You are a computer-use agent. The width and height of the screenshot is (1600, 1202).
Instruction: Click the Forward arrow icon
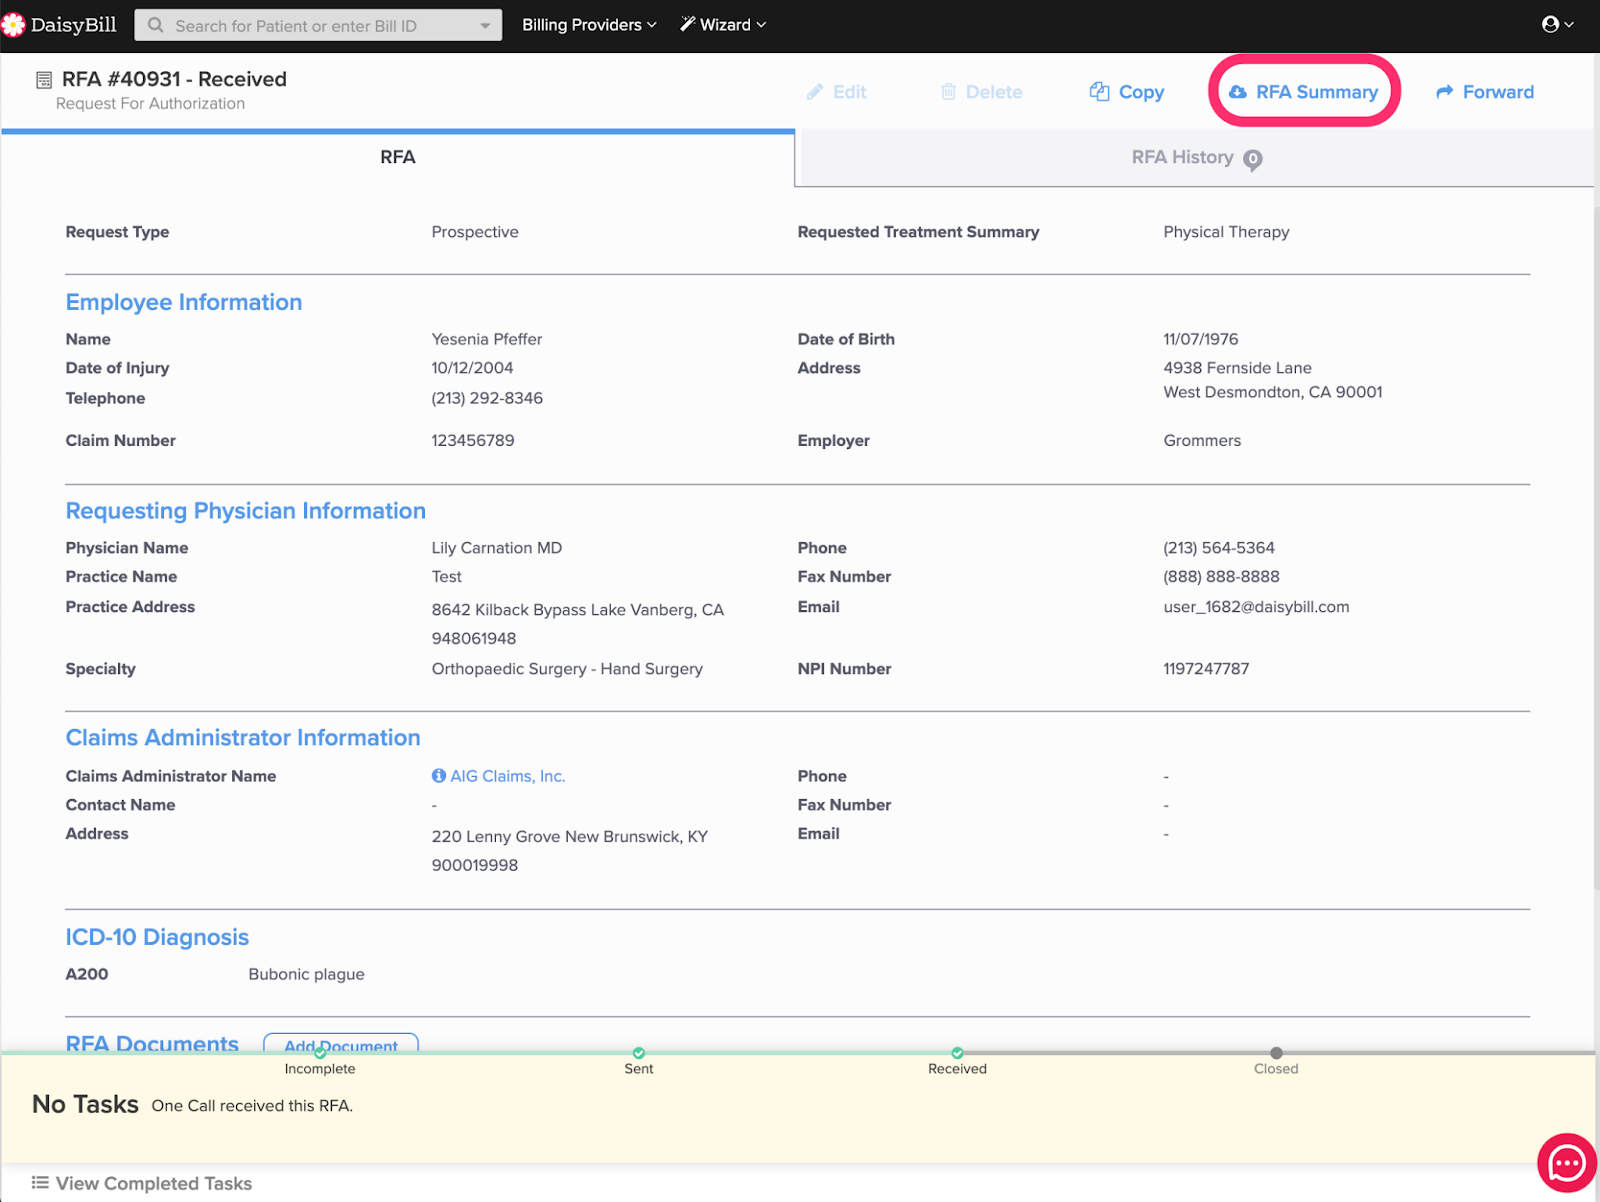point(1445,92)
